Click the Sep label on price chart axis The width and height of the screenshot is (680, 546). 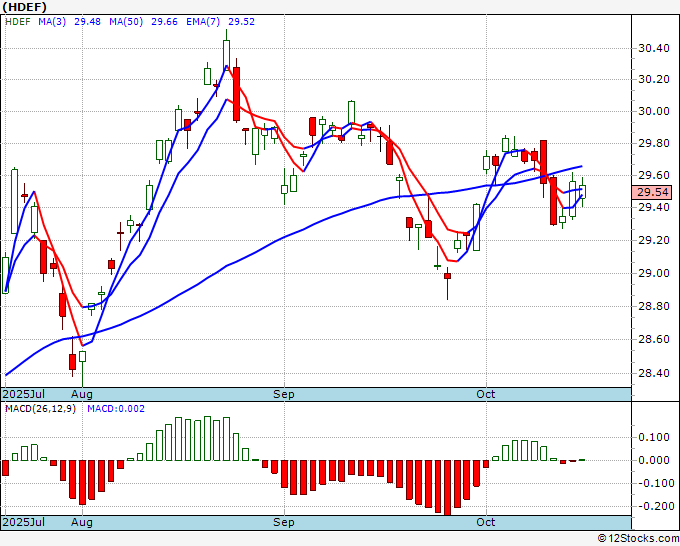click(x=284, y=394)
